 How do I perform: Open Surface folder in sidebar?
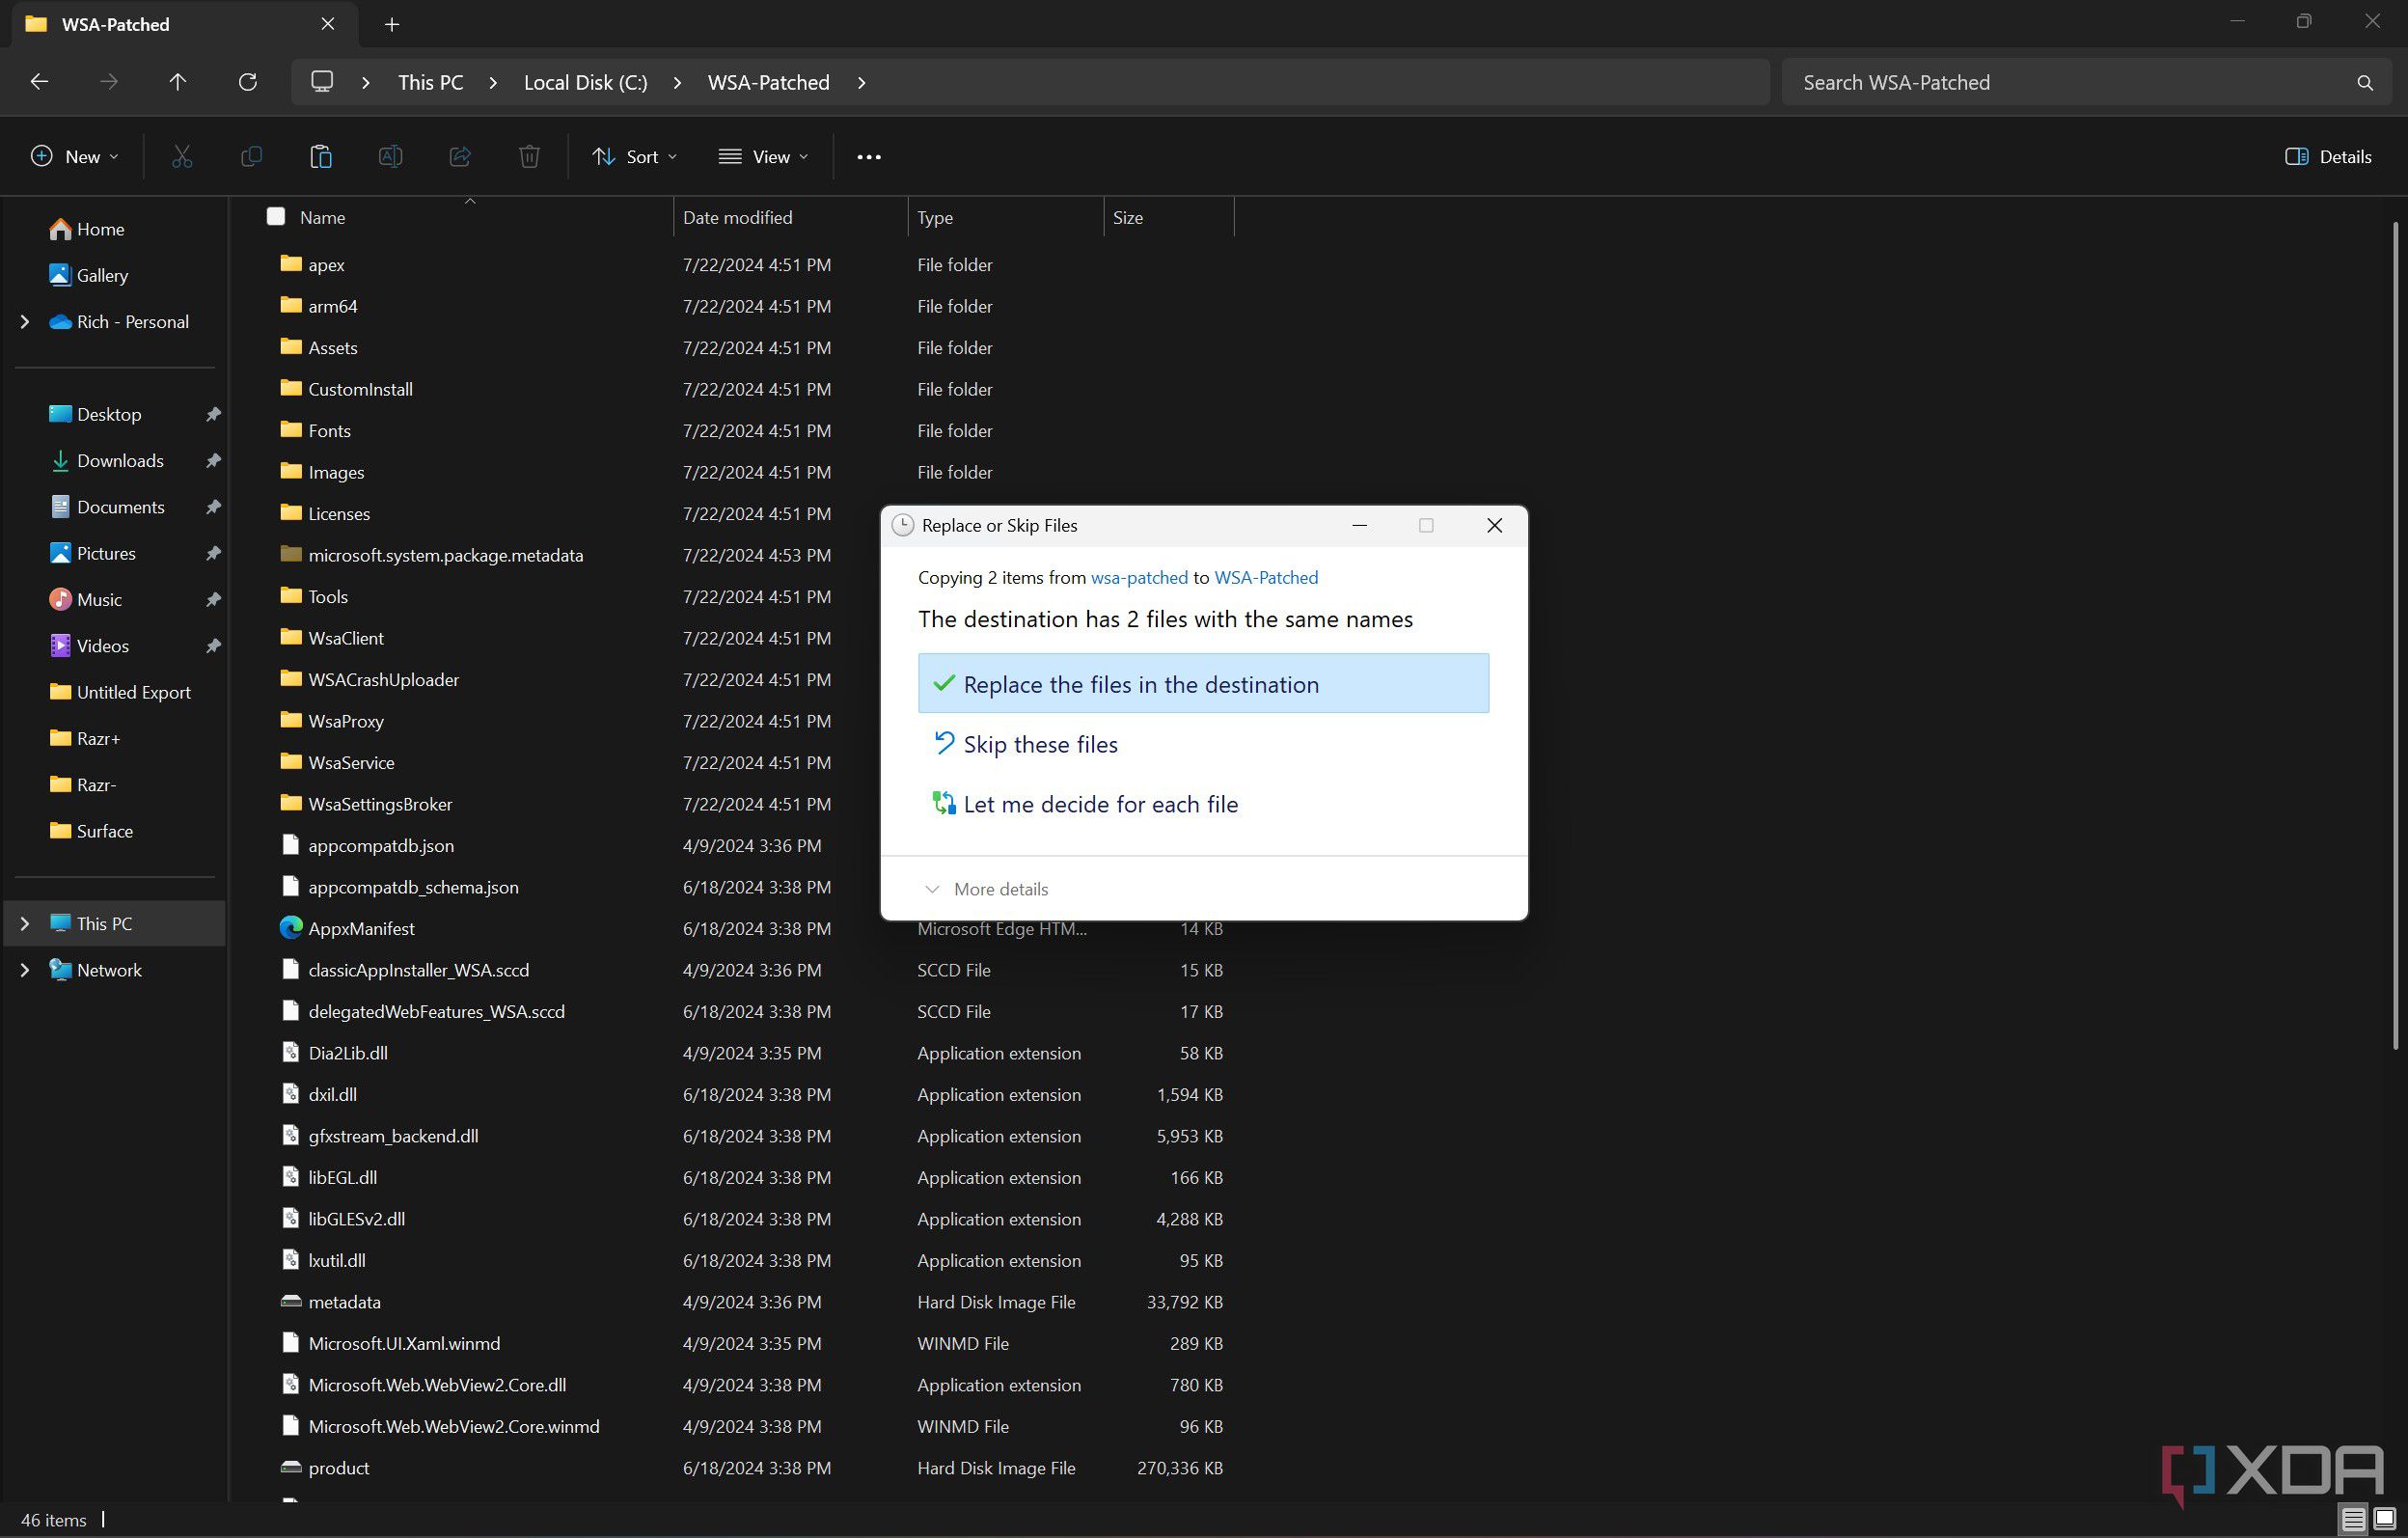tap(91, 831)
